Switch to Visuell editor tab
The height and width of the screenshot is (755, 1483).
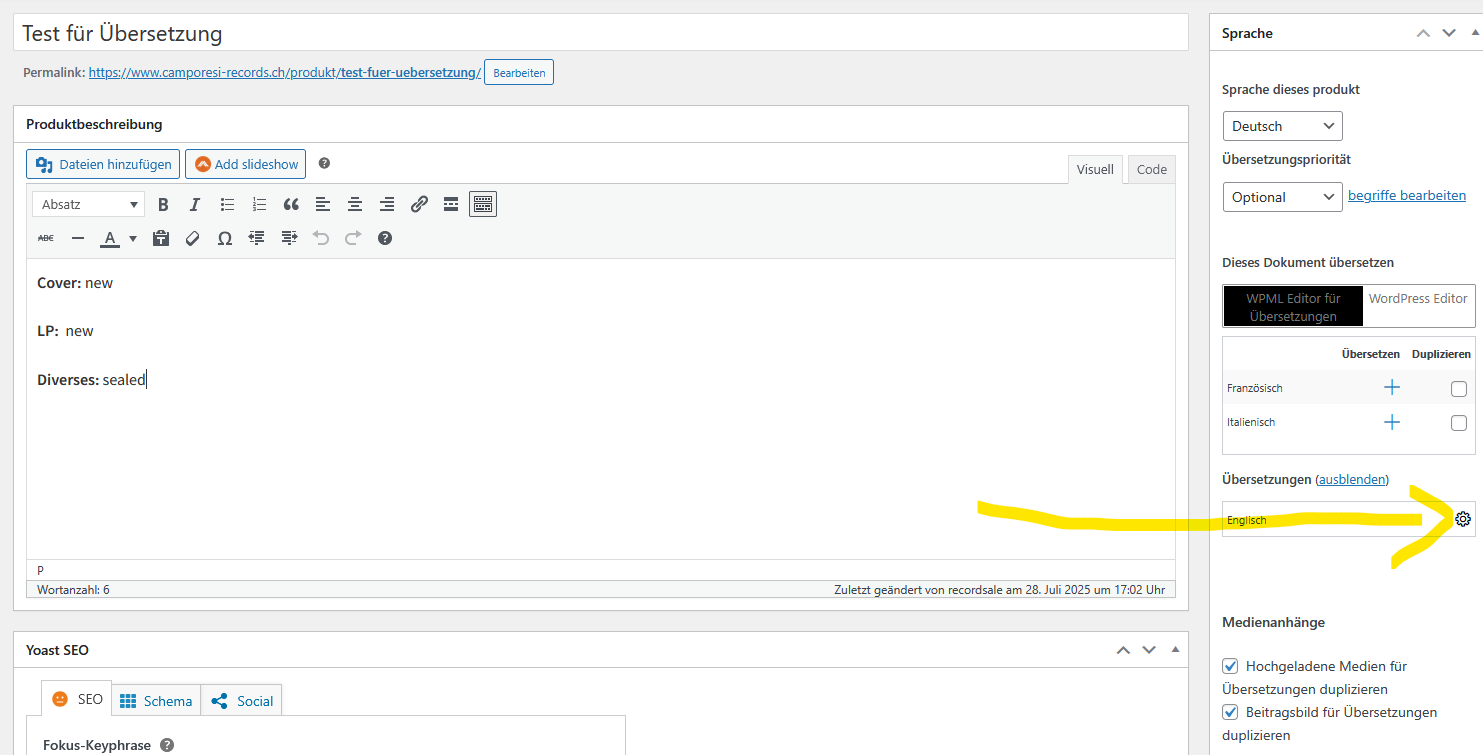(x=1095, y=169)
